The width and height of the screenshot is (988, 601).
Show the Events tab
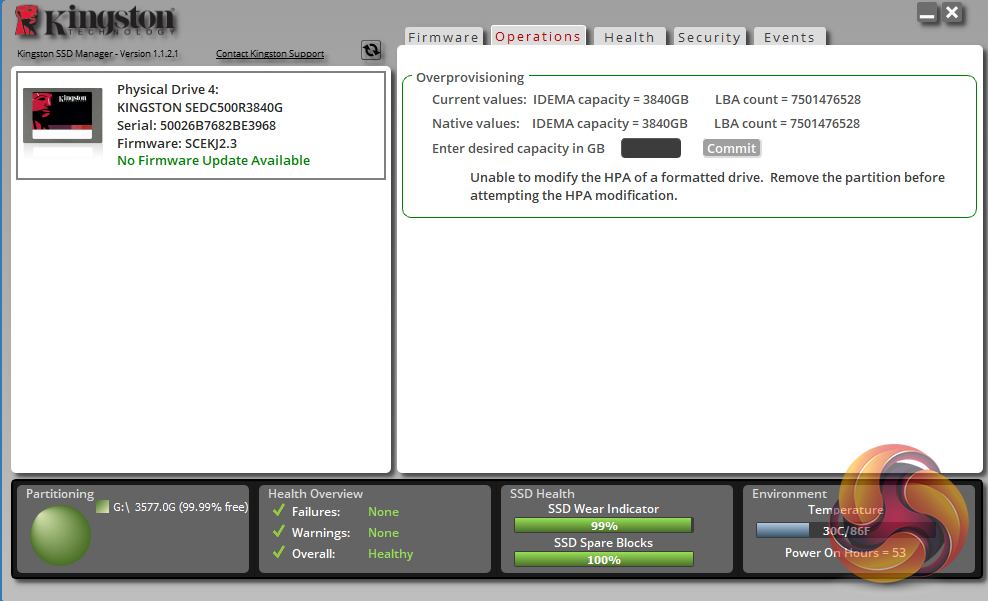(x=790, y=37)
